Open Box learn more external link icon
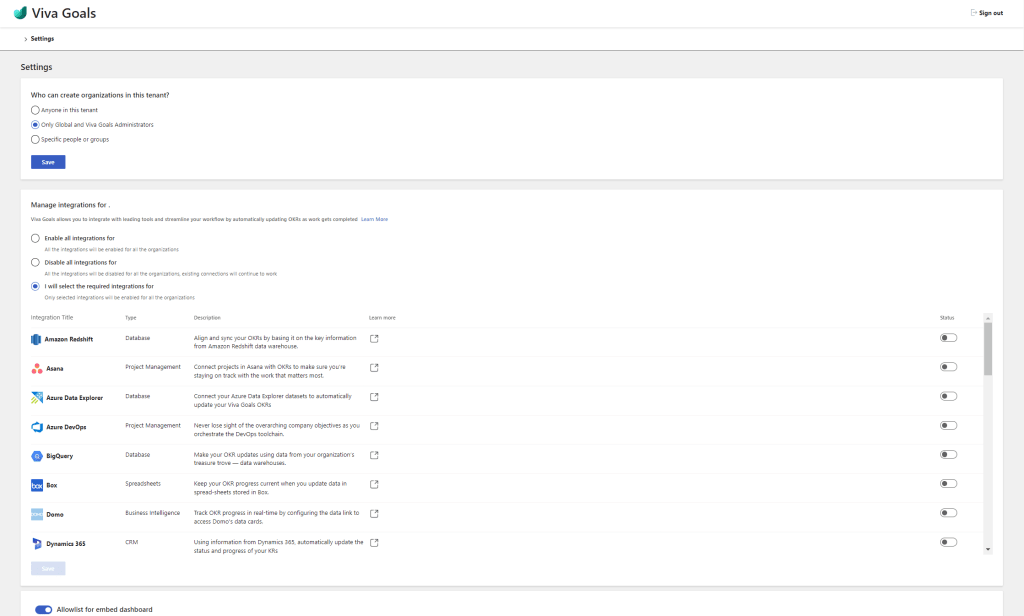The height and width of the screenshot is (616, 1024). [x=374, y=485]
